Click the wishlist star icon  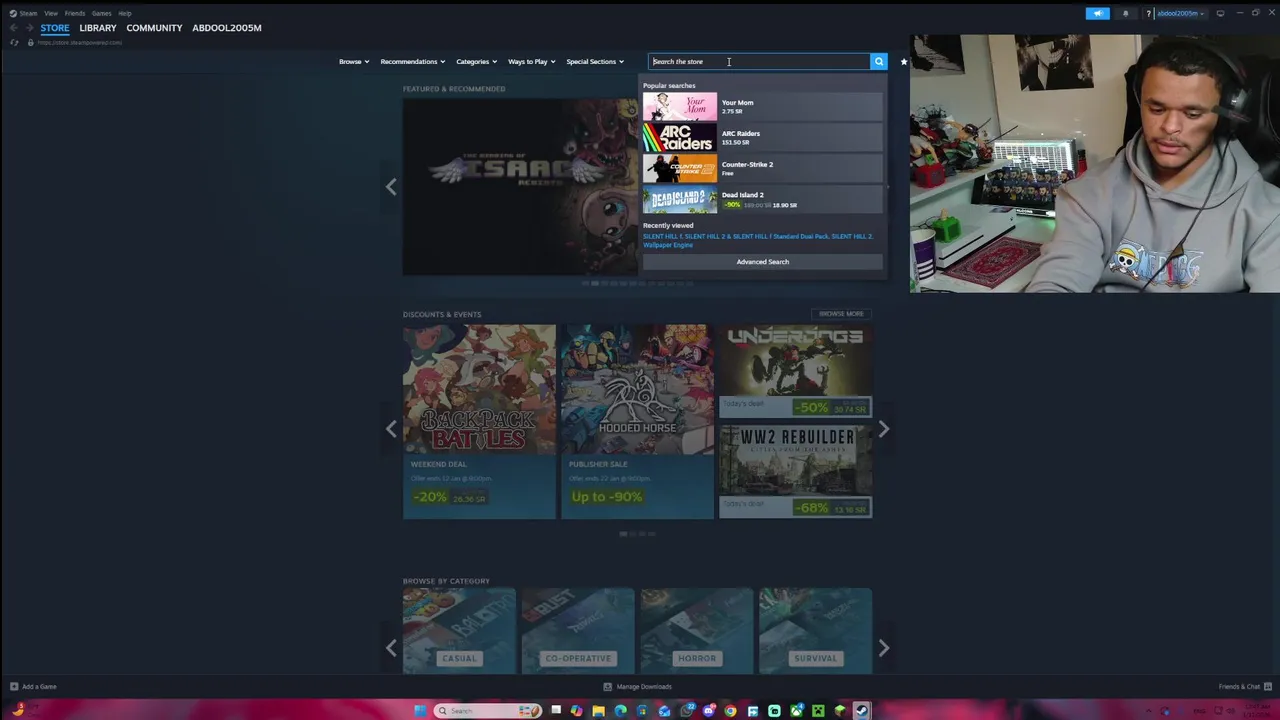click(904, 62)
